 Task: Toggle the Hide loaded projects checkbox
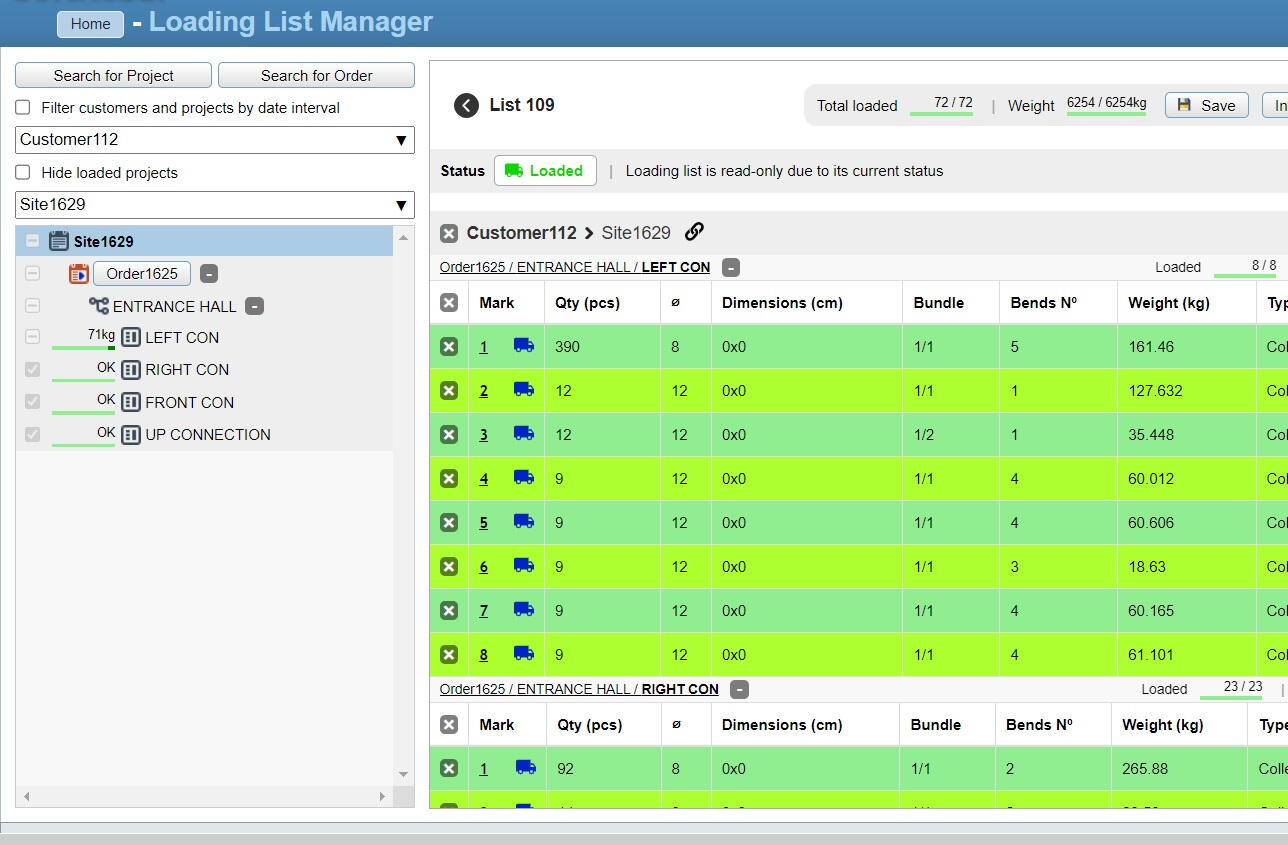click(x=23, y=172)
